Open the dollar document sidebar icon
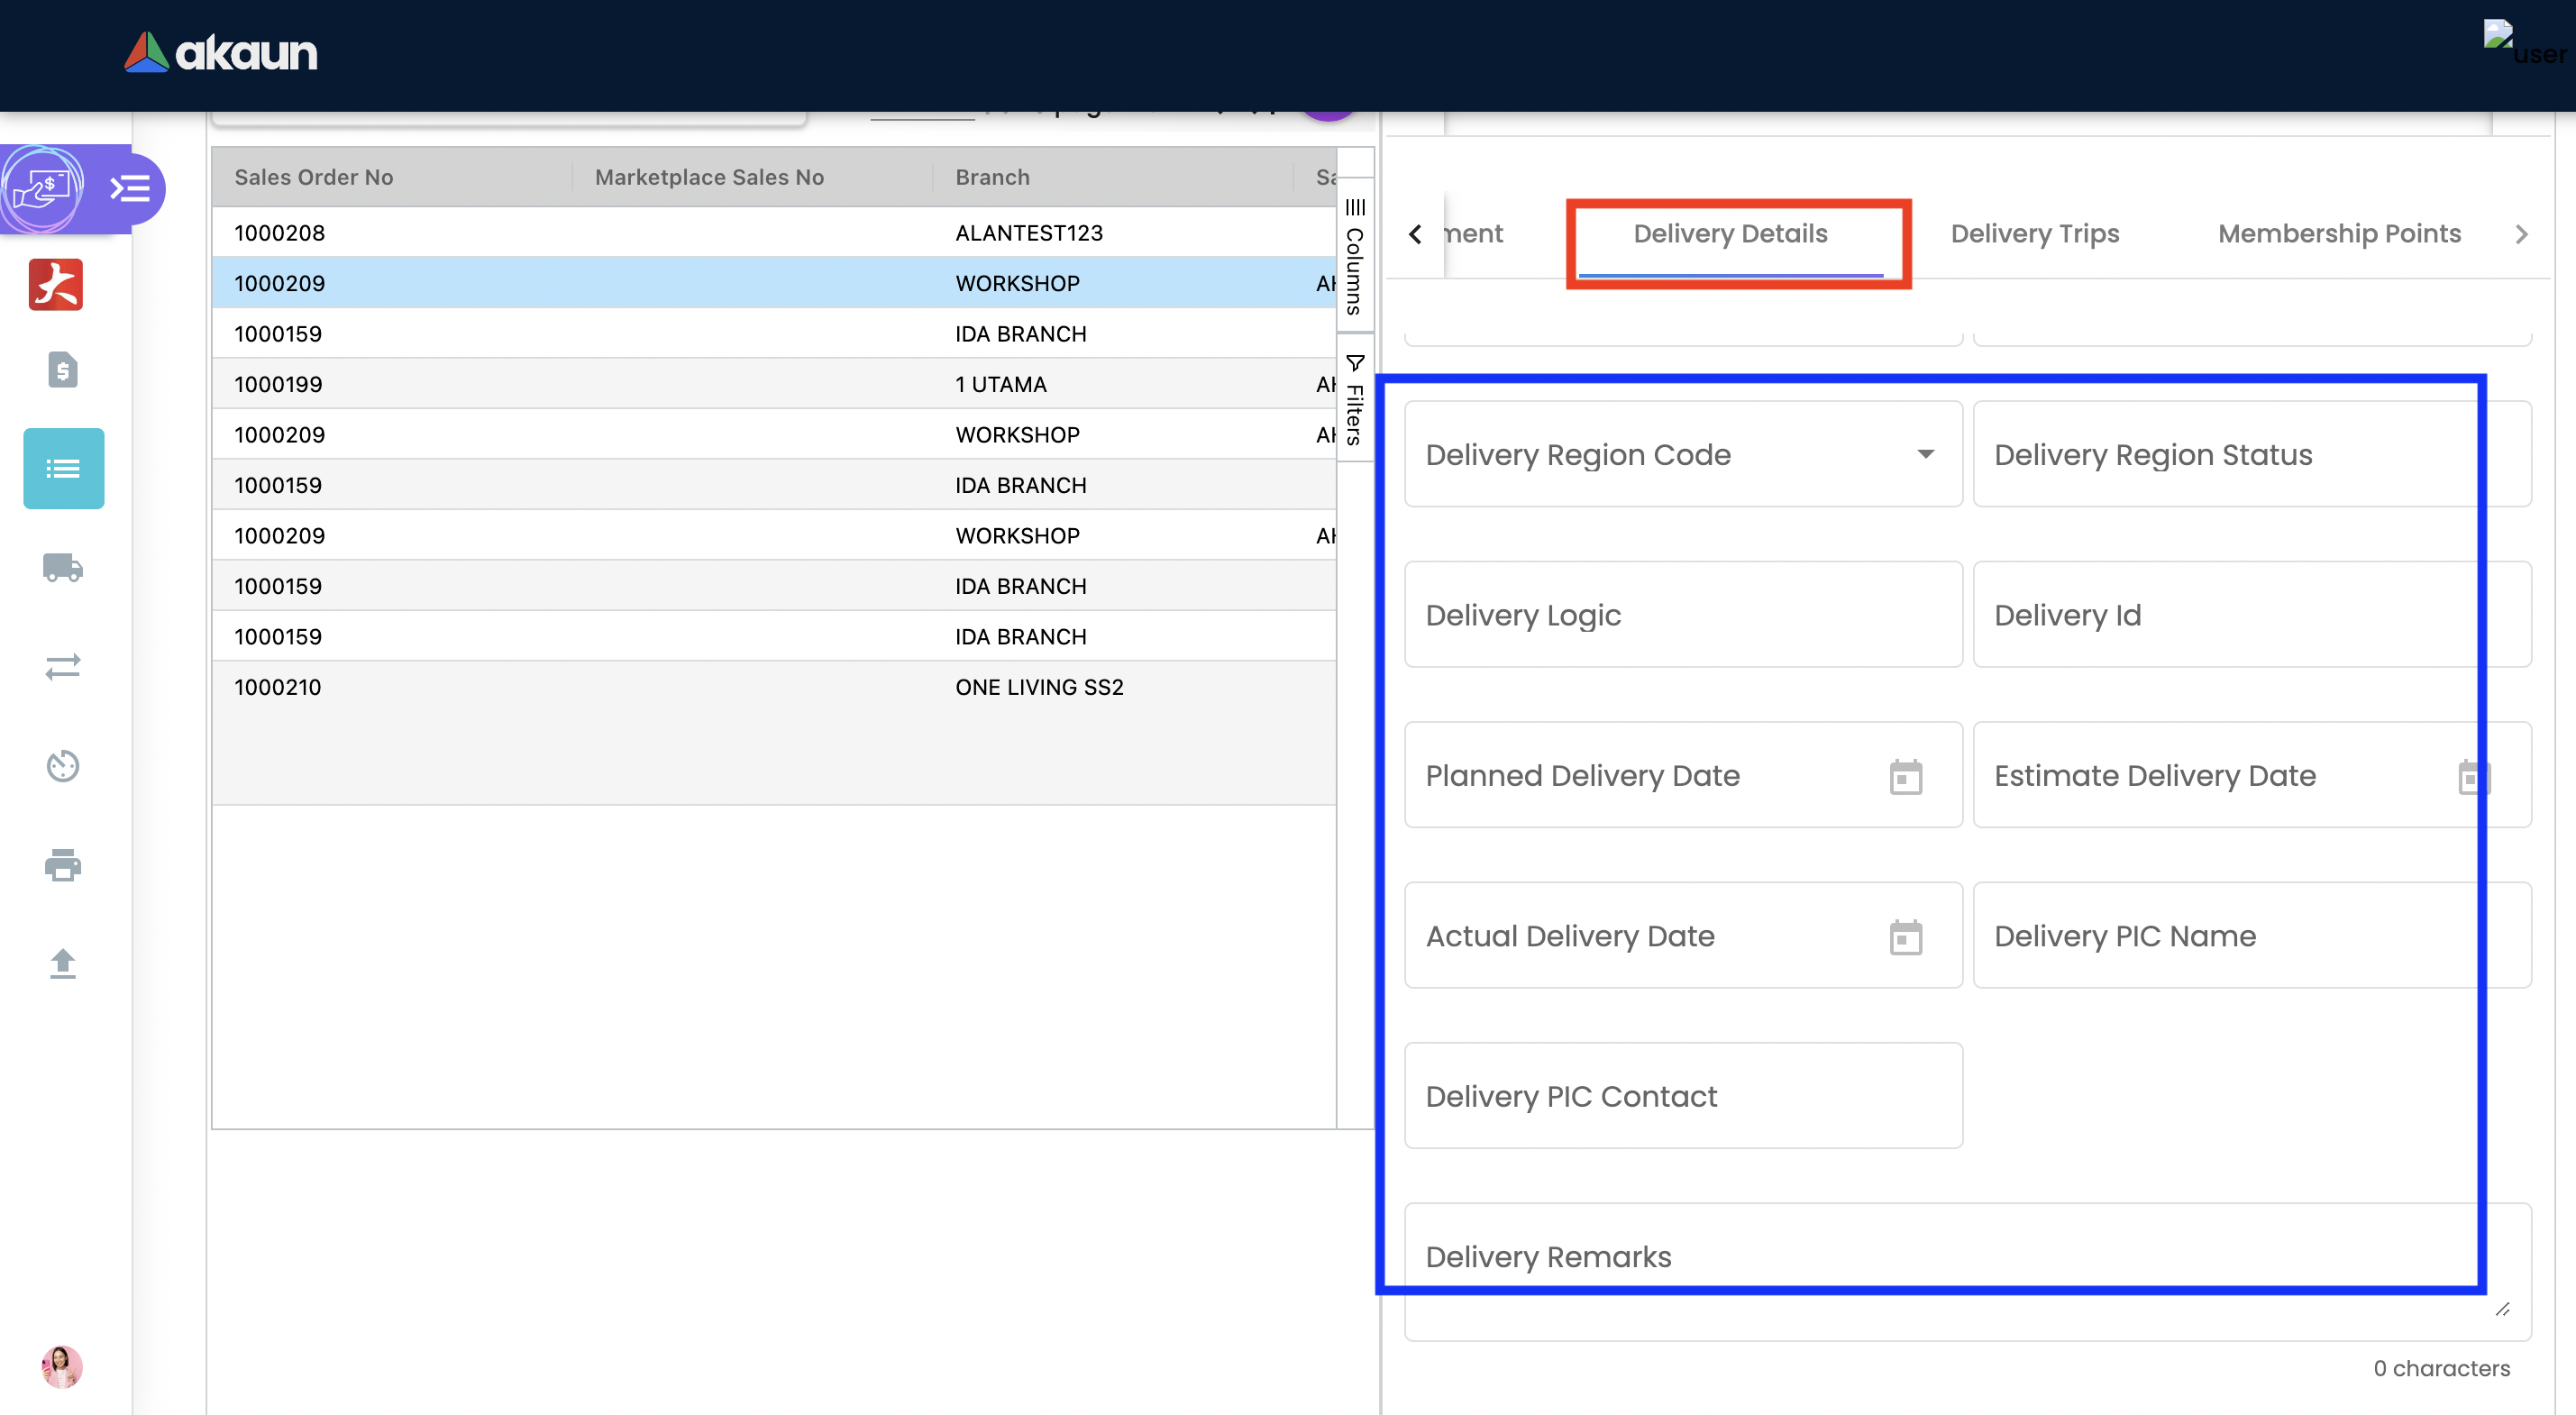 tap(63, 370)
